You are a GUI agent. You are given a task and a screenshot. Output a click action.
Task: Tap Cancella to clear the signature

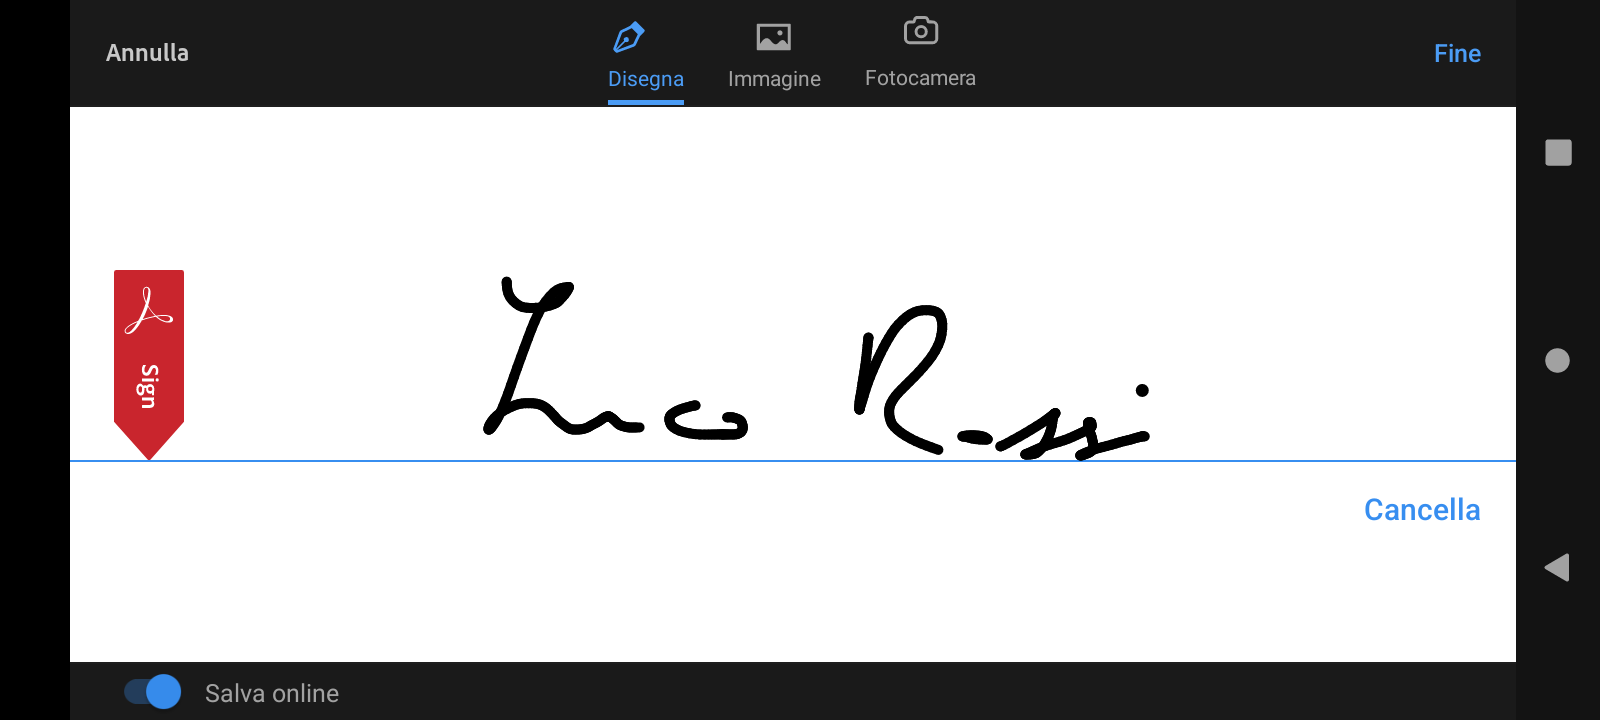pyautogui.click(x=1421, y=510)
